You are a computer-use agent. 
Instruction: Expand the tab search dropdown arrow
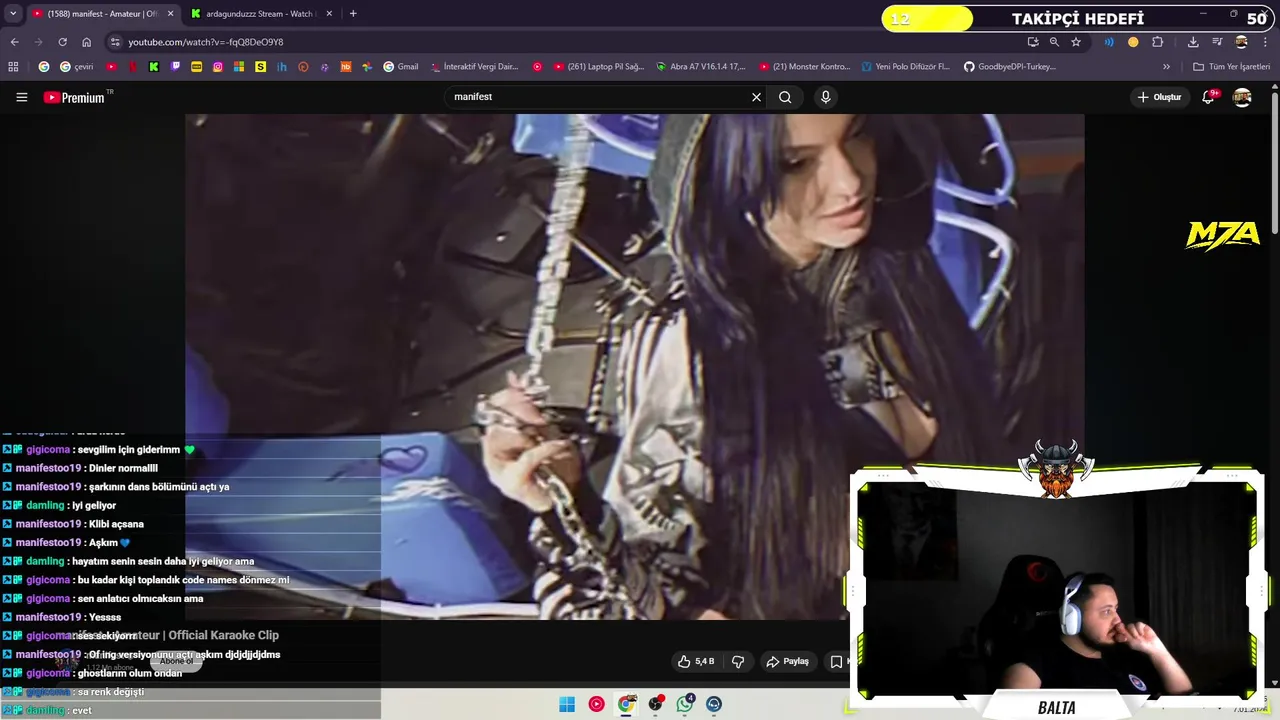(x=12, y=14)
